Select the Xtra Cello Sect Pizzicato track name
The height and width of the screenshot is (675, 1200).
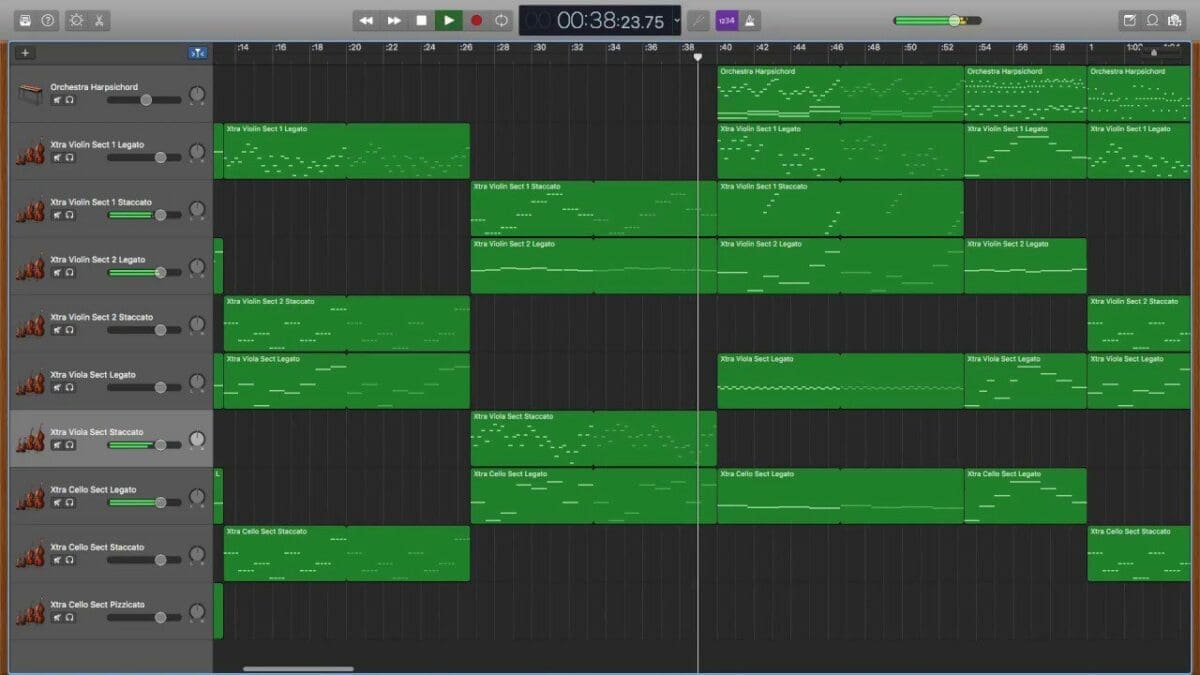point(98,605)
